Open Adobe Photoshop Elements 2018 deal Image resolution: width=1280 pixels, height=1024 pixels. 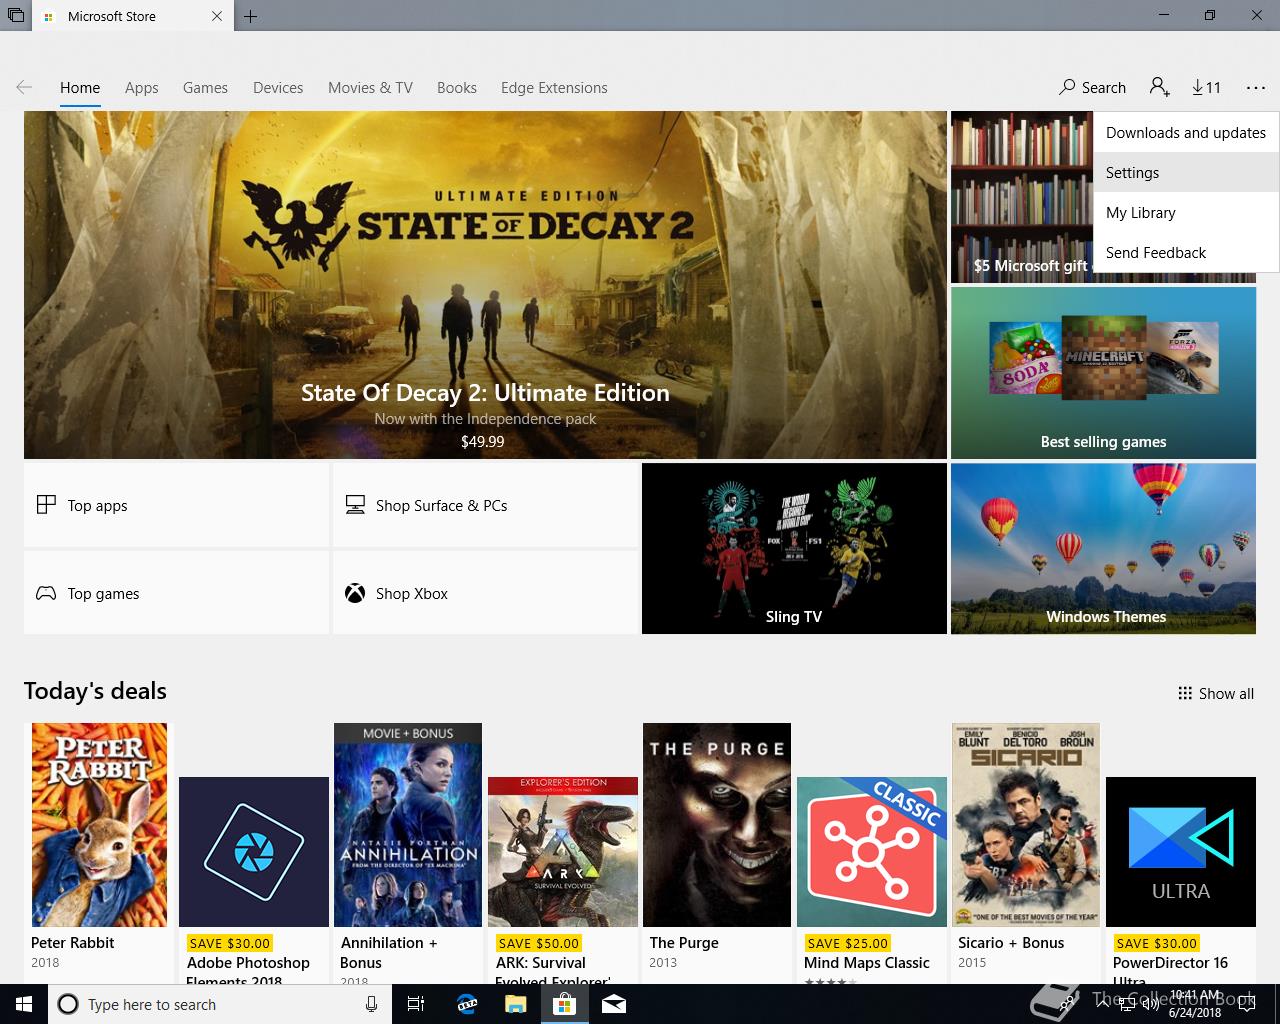pos(254,852)
